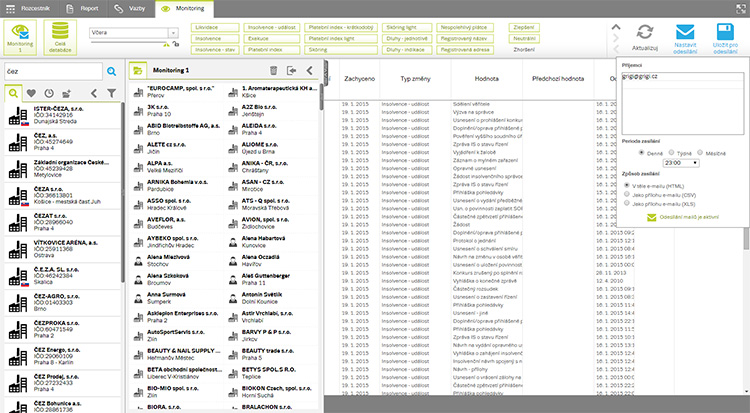Collapse the toolbar with the up chevron
750x413 pixels.
(616, 27)
